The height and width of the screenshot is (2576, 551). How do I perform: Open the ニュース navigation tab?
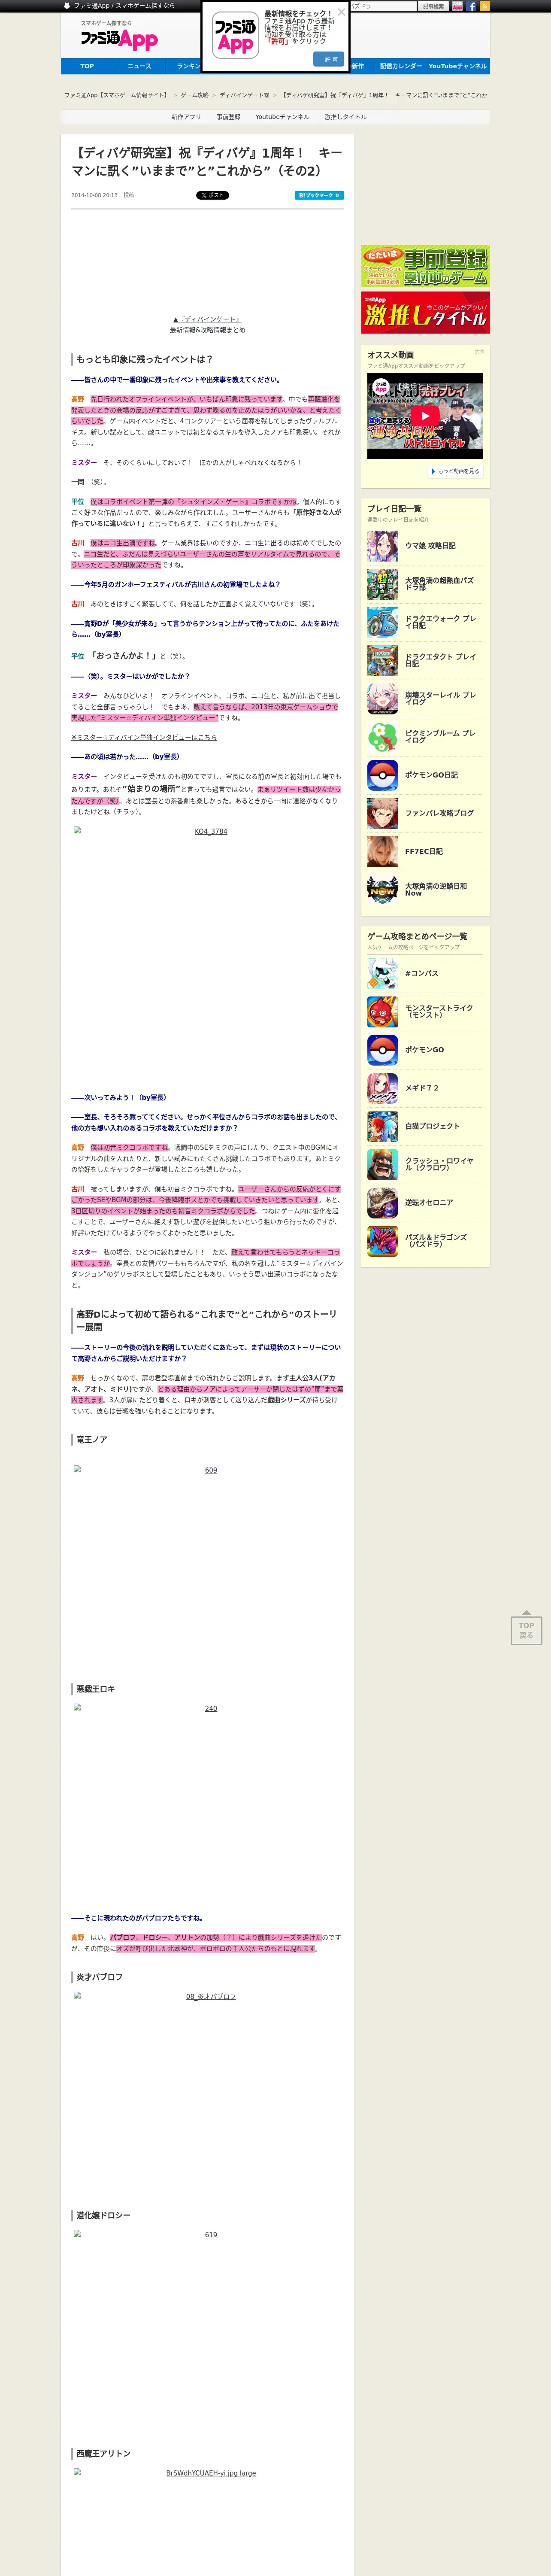[x=139, y=66]
